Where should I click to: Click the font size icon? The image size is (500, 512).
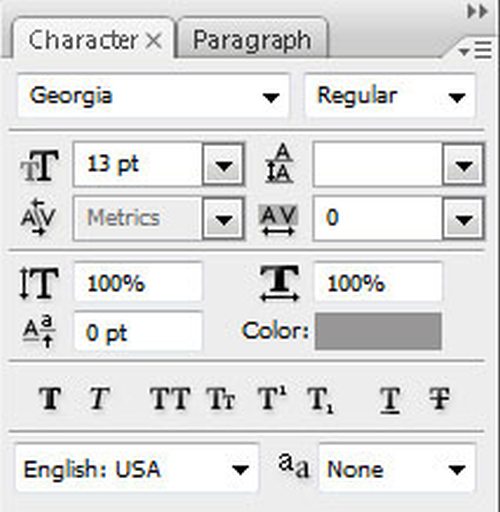pos(40,166)
